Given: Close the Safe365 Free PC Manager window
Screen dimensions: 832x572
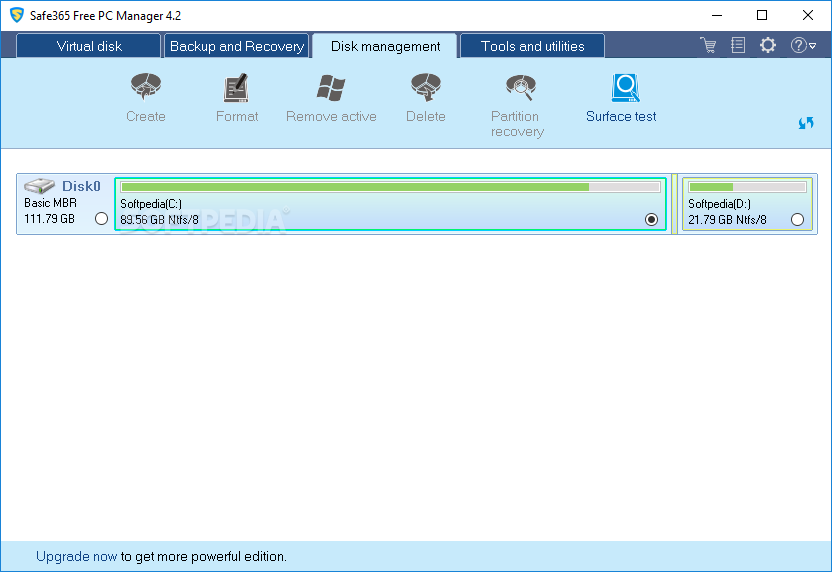Looking at the screenshot, I should [808, 15].
